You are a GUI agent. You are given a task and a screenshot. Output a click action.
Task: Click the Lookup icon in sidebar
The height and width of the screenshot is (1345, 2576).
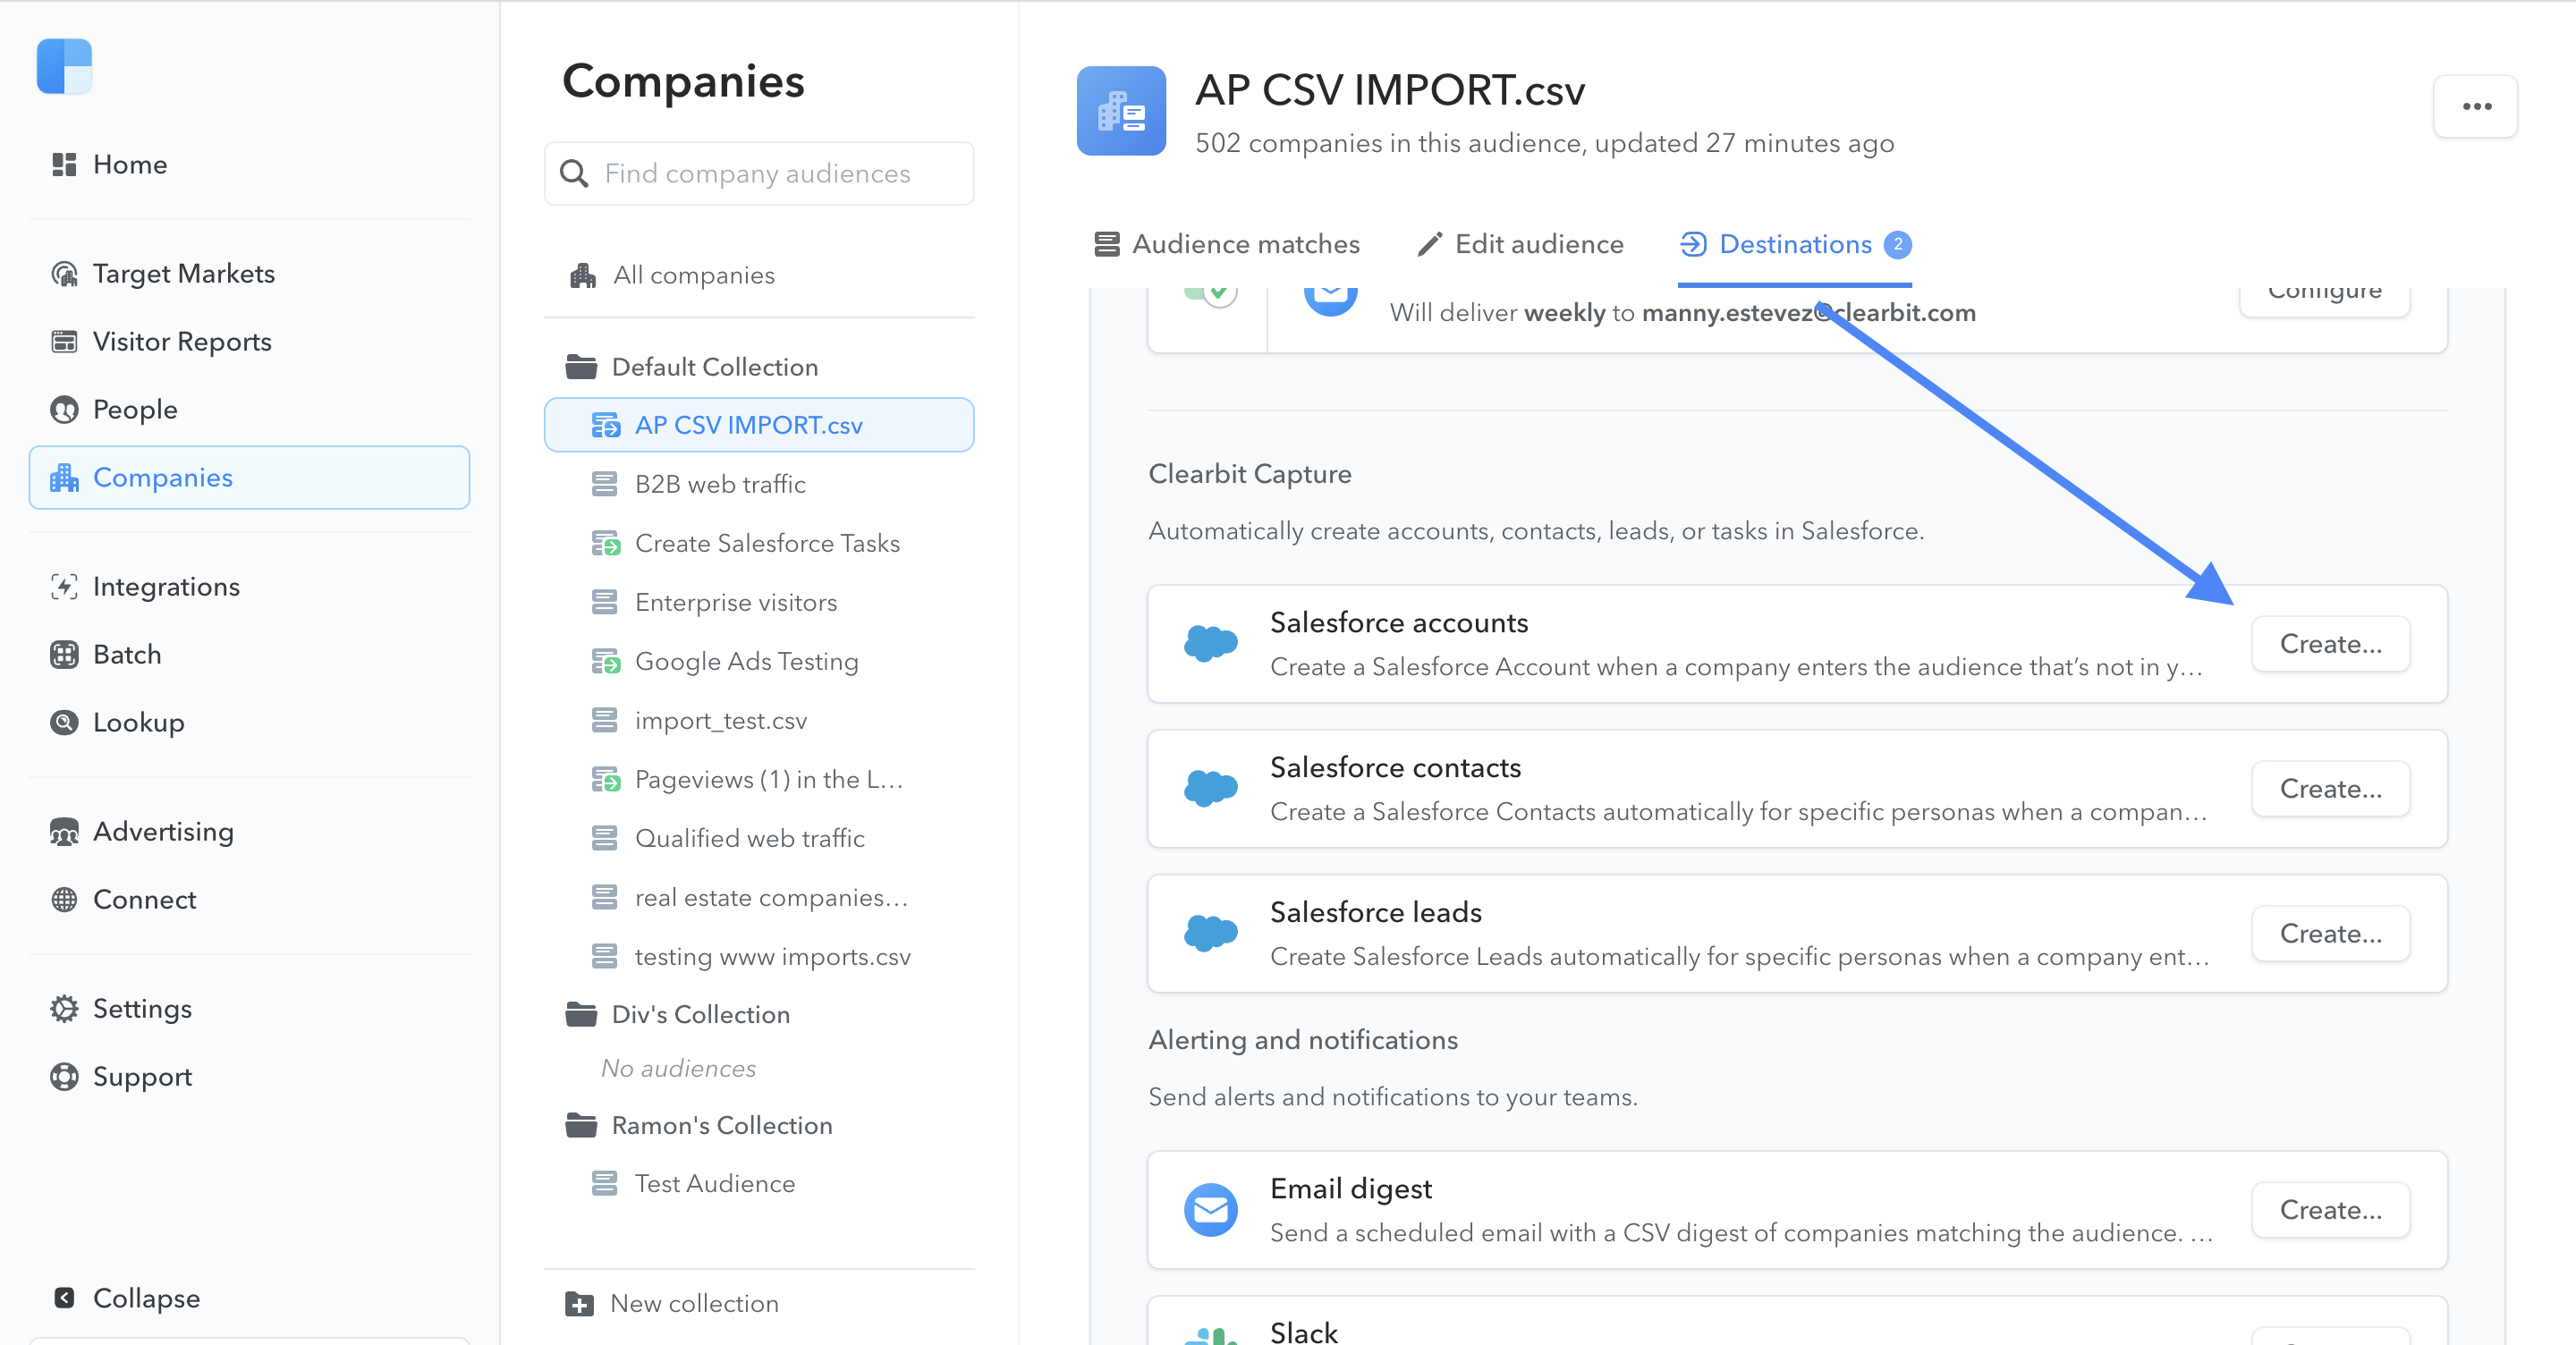click(64, 722)
